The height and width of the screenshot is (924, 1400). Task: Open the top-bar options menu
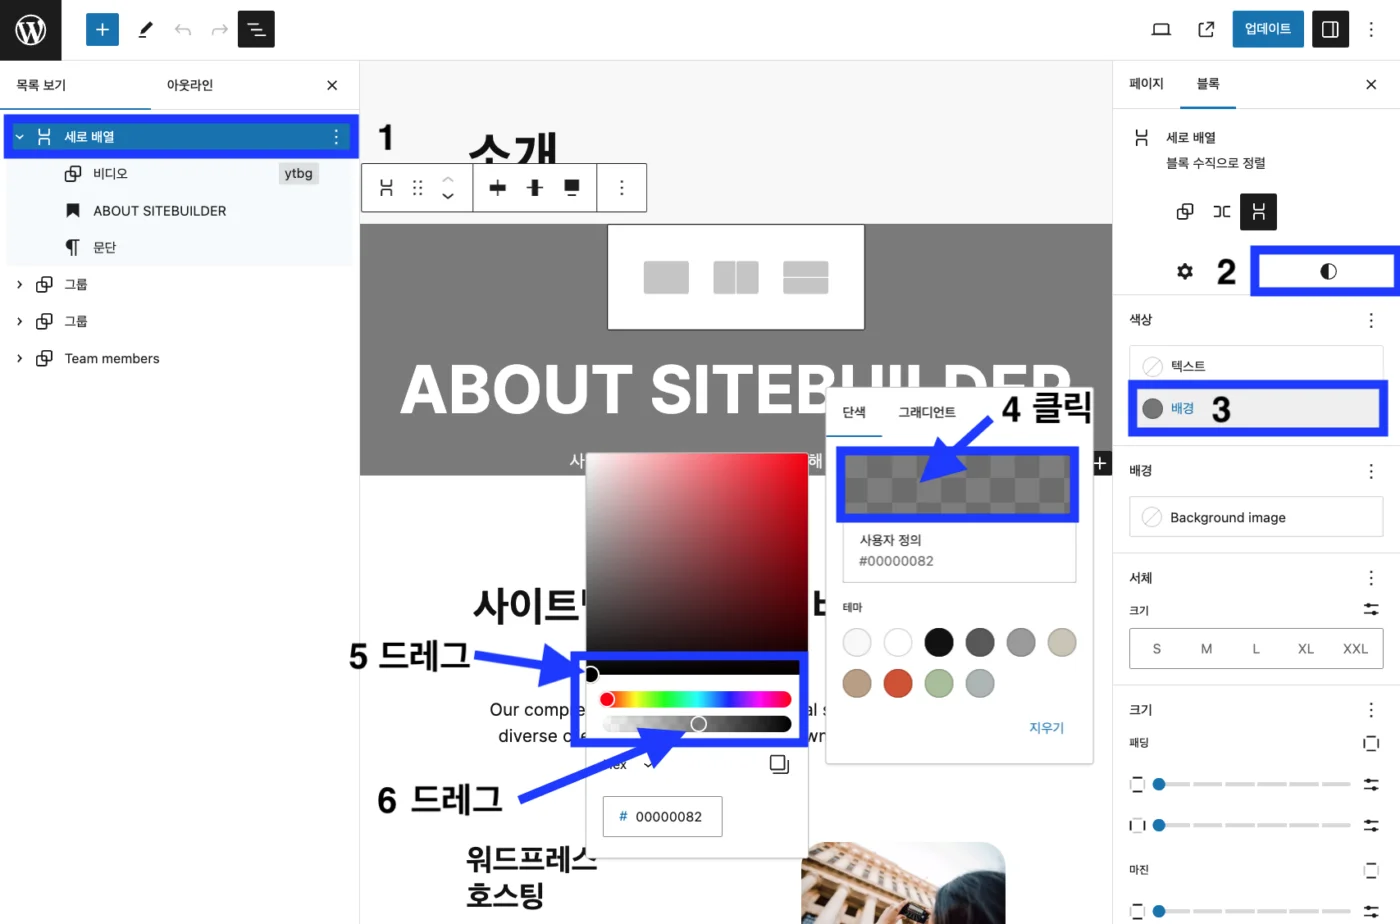1371,30
